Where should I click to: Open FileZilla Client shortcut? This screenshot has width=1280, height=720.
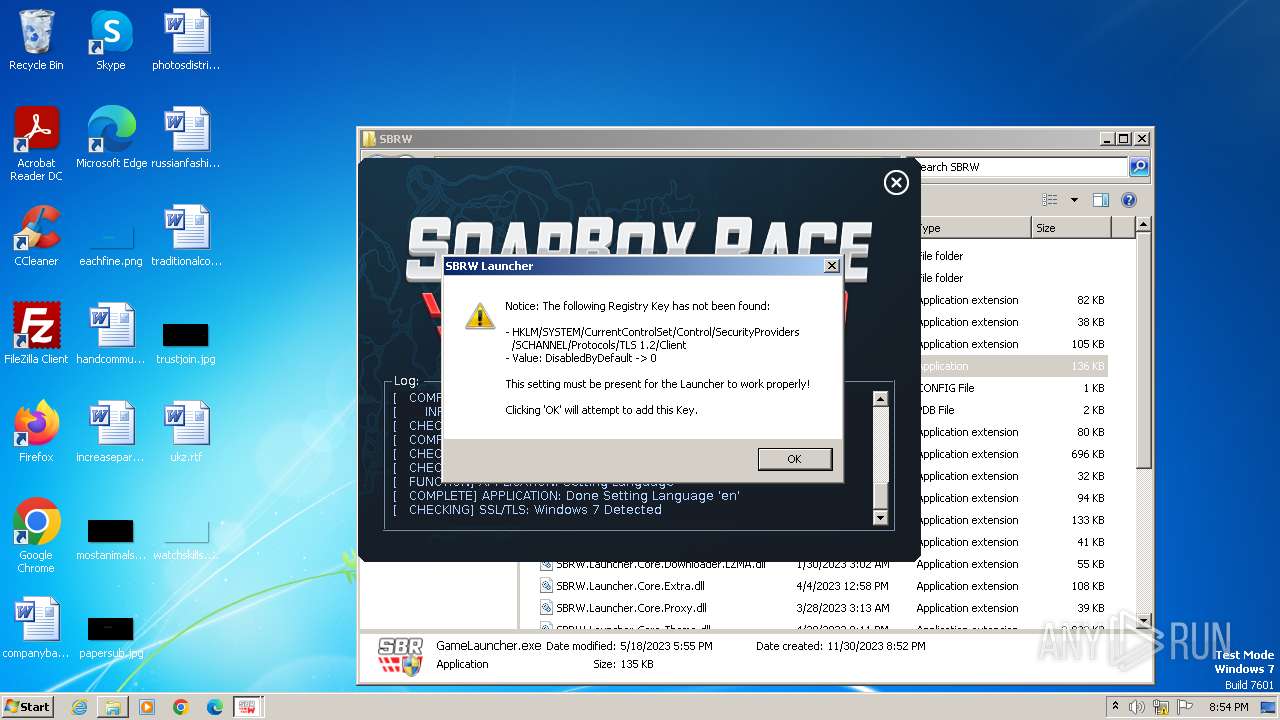(36, 334)
